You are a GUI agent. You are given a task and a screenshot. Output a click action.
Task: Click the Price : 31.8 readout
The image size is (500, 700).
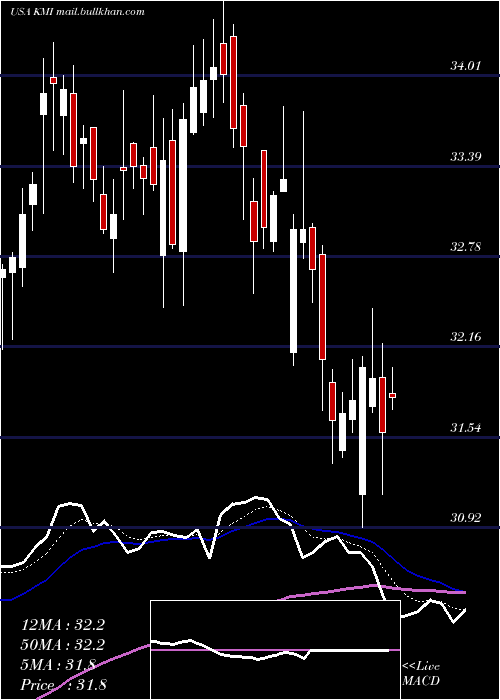tap(64, 684)
